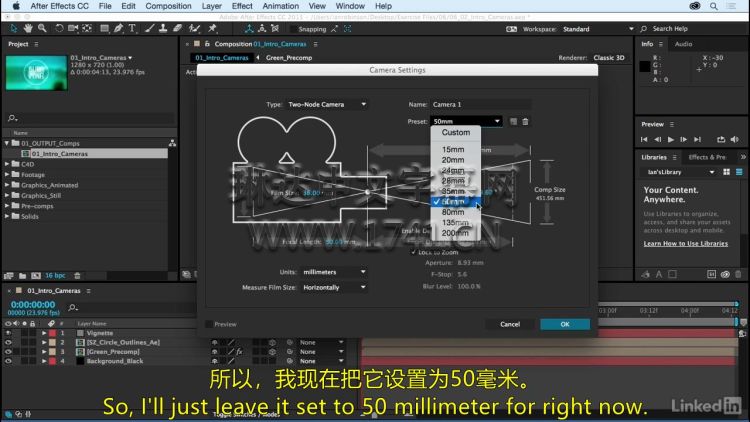Image resolution: width=750 pixels, height=422 pixels.
Task: Click the Local Axis Mode icon
Action: 249,29
